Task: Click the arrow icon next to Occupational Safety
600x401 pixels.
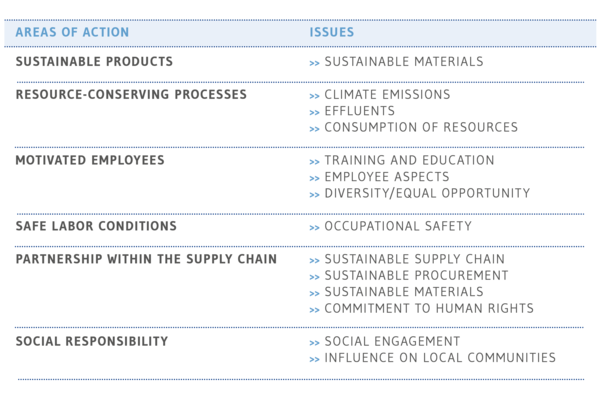Action: (314, 228)
